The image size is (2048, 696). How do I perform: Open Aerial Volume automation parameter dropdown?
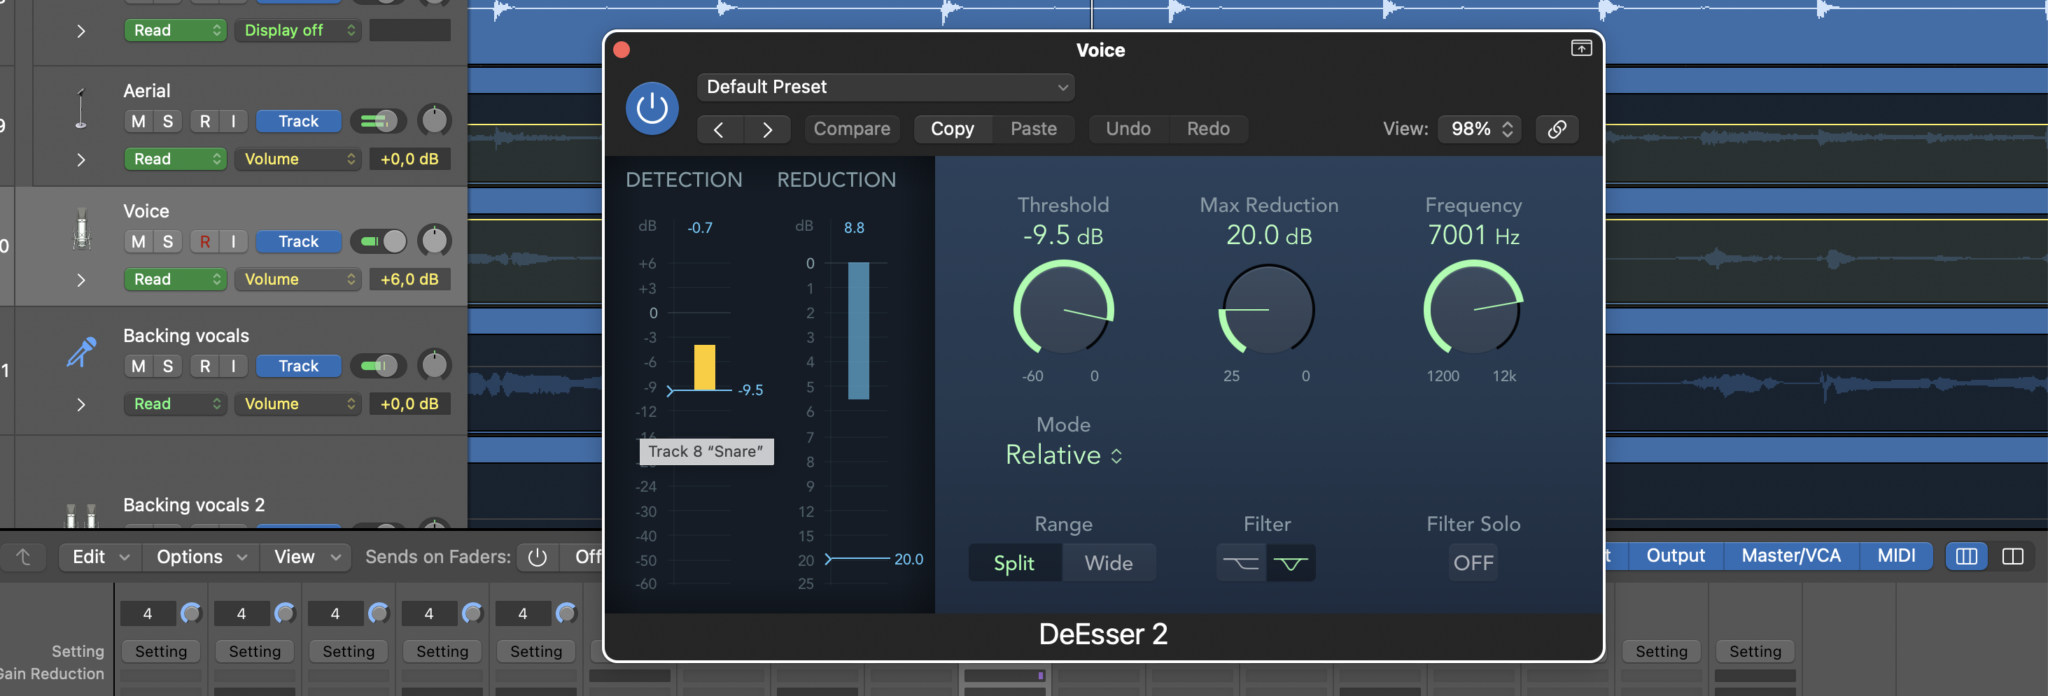pos(297,159)
